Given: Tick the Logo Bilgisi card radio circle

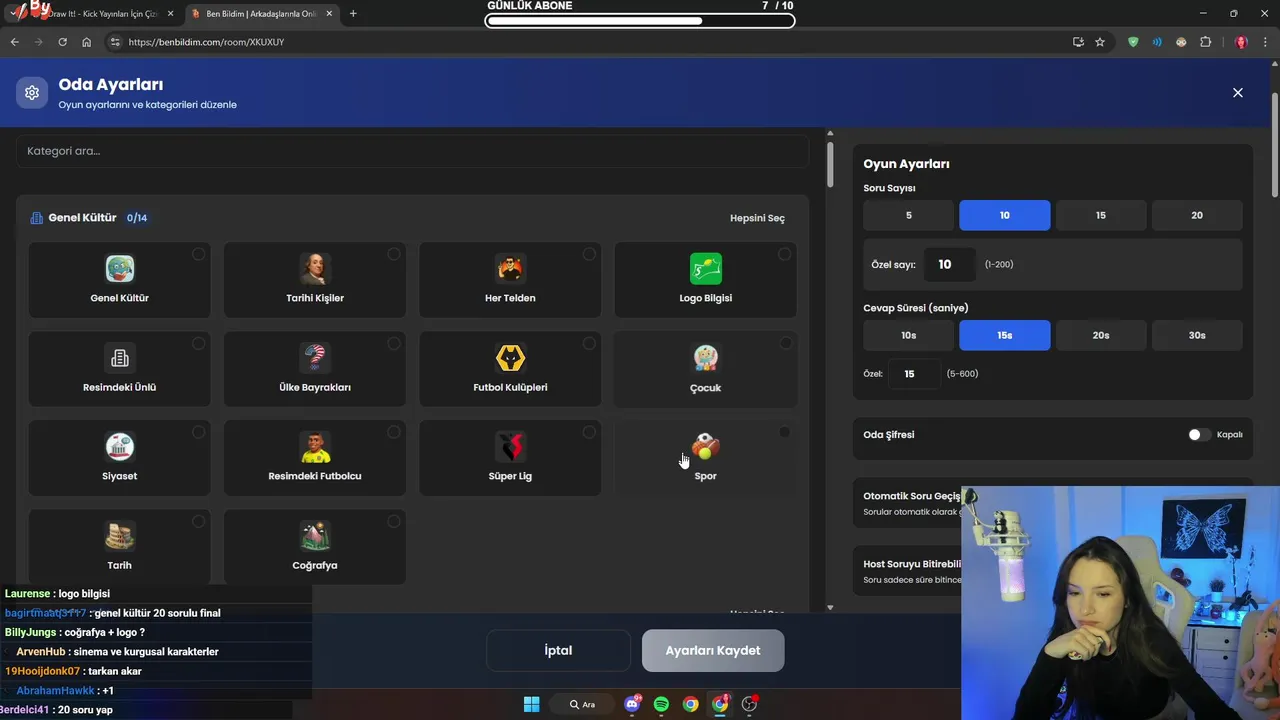Looking at the screenshot, I should 784,254.
